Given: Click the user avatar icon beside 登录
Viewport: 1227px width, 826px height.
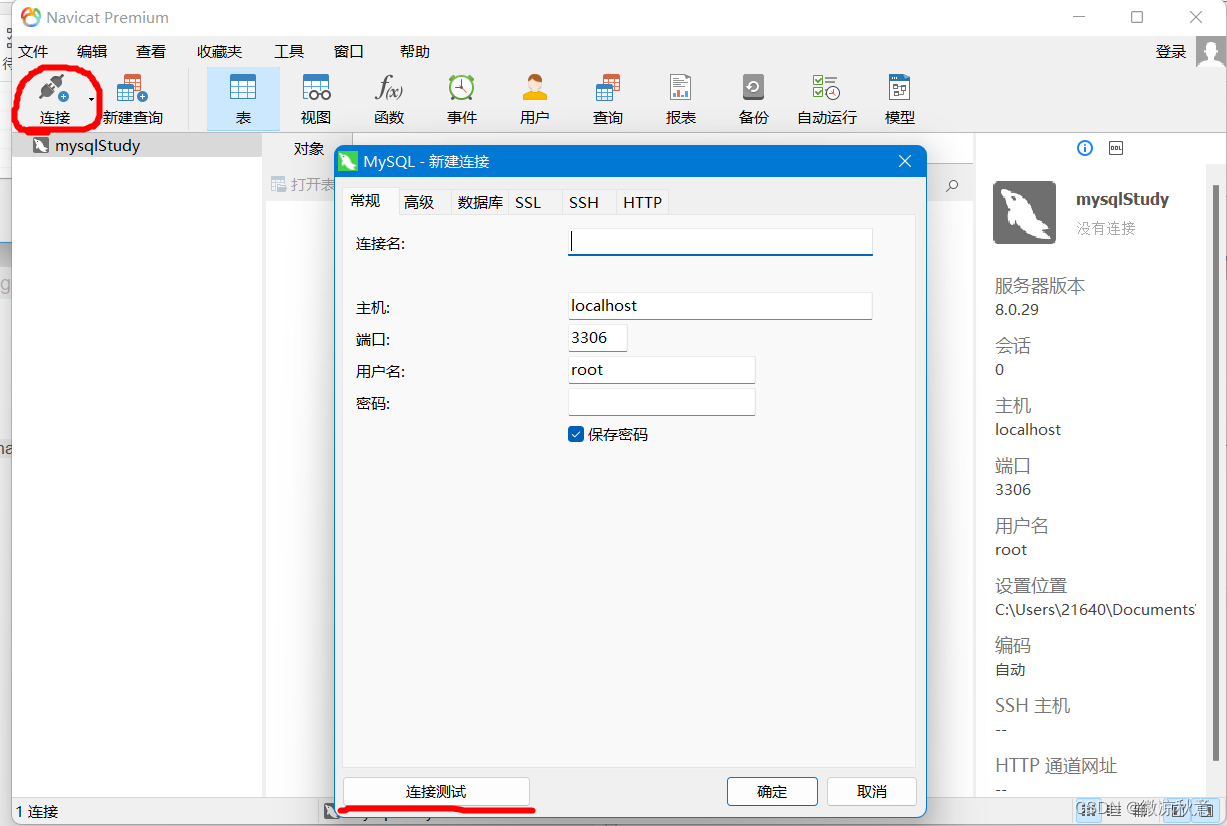Looking at the screenshot, I should pyautogui.click(x=1211, y=52).
